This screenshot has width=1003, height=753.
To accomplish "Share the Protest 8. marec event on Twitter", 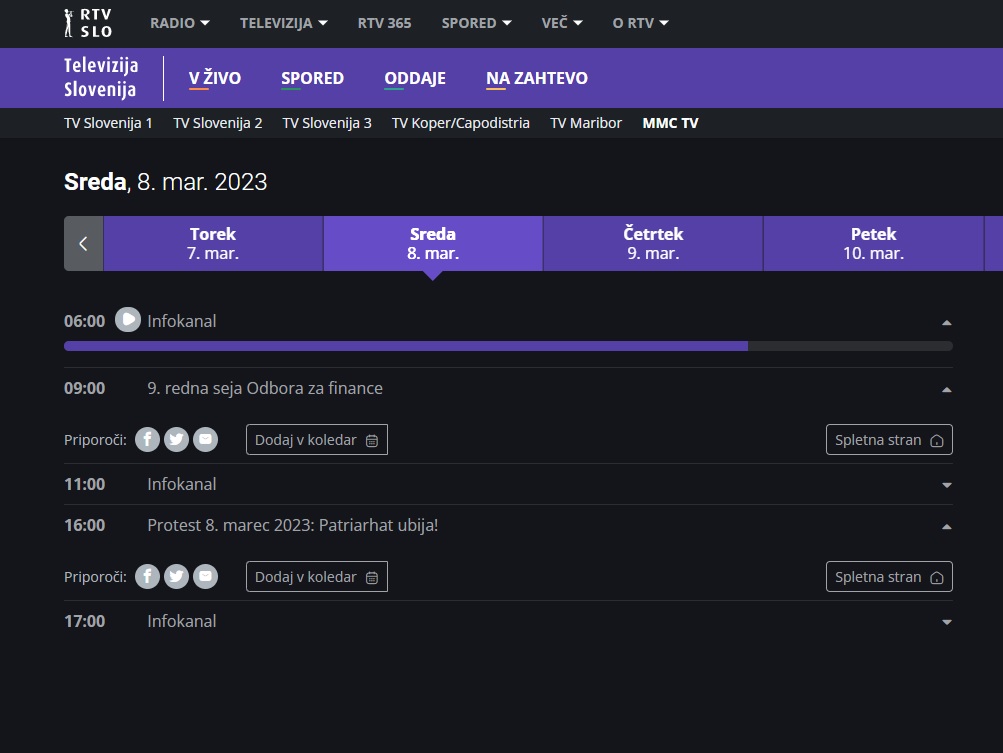I will pyautogui.click(x=176, y=576).
